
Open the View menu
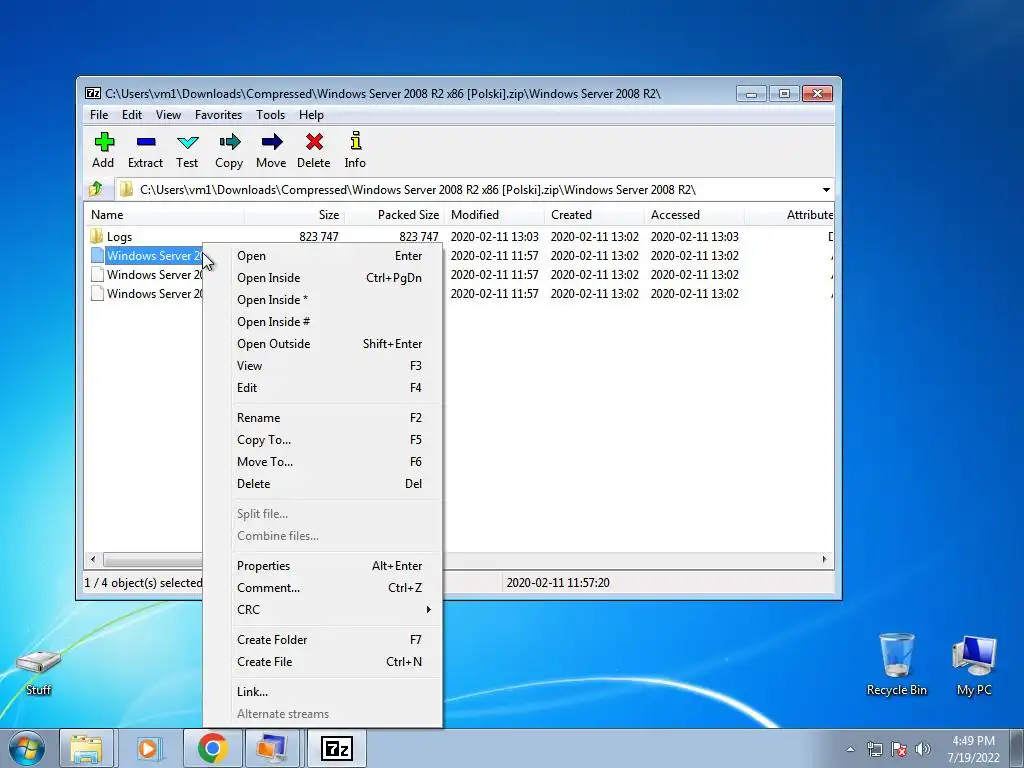(168, 115)
